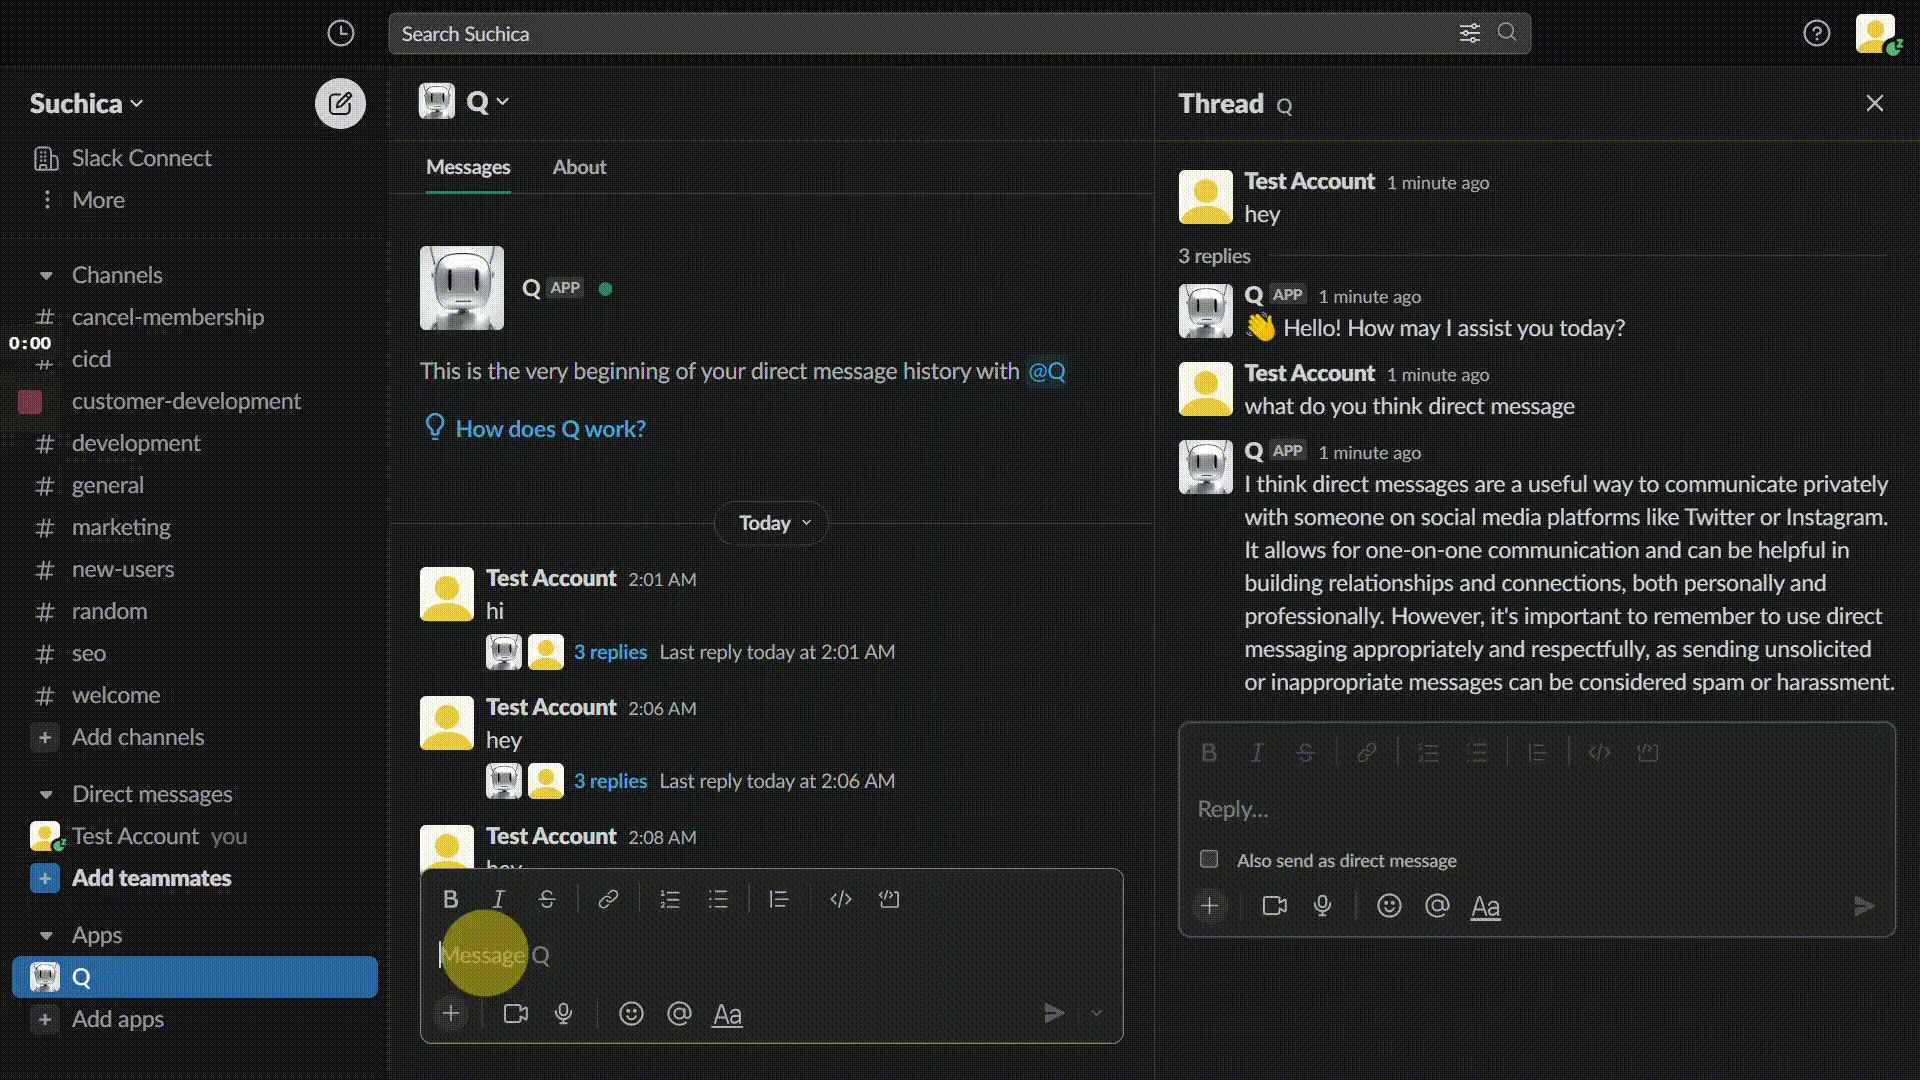This screenshot has width=1920, height=1080.
Task: Start an ordered list in main composer
Action: tap(670, 899)
